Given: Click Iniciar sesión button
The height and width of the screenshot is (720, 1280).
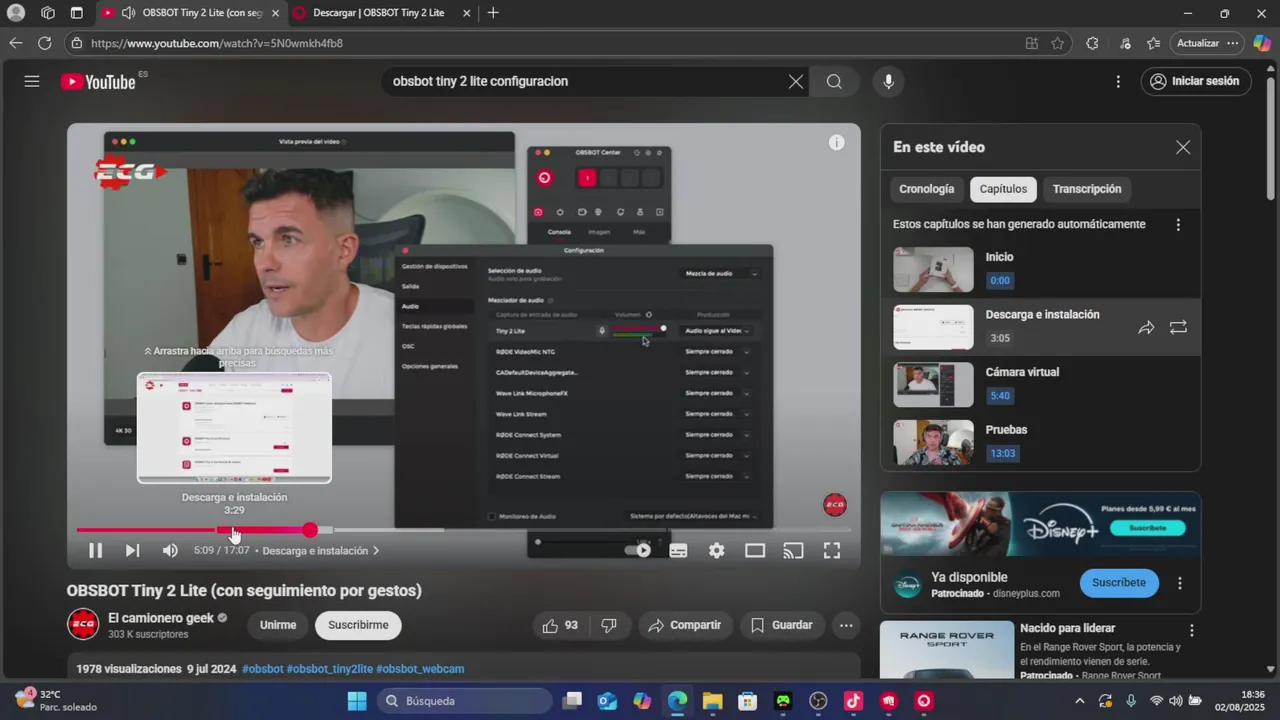Looking at the screenshot, I should [1195, 82].
